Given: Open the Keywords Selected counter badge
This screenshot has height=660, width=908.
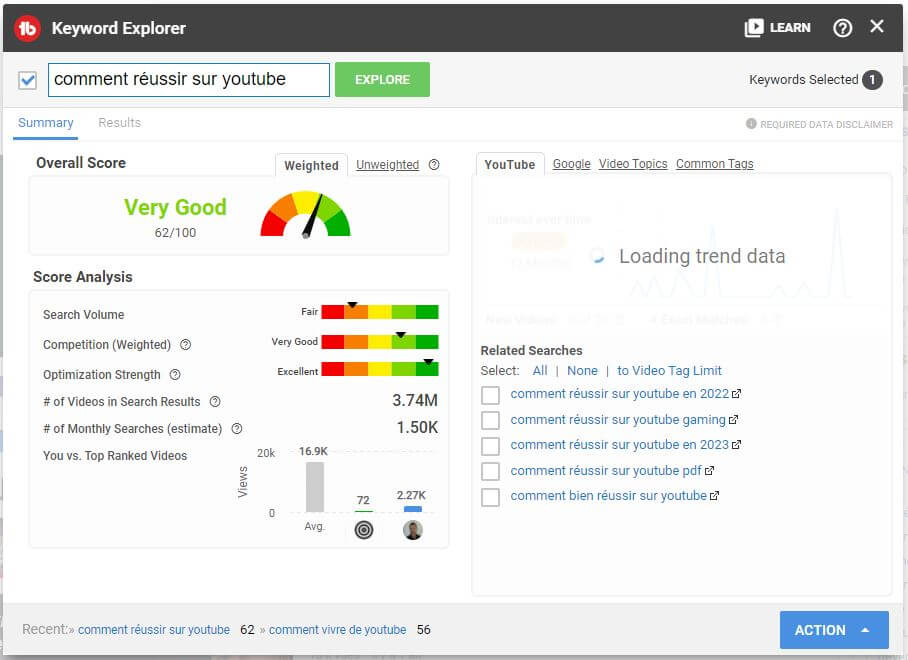Looking at the screenshot, I should click(872, 80).
